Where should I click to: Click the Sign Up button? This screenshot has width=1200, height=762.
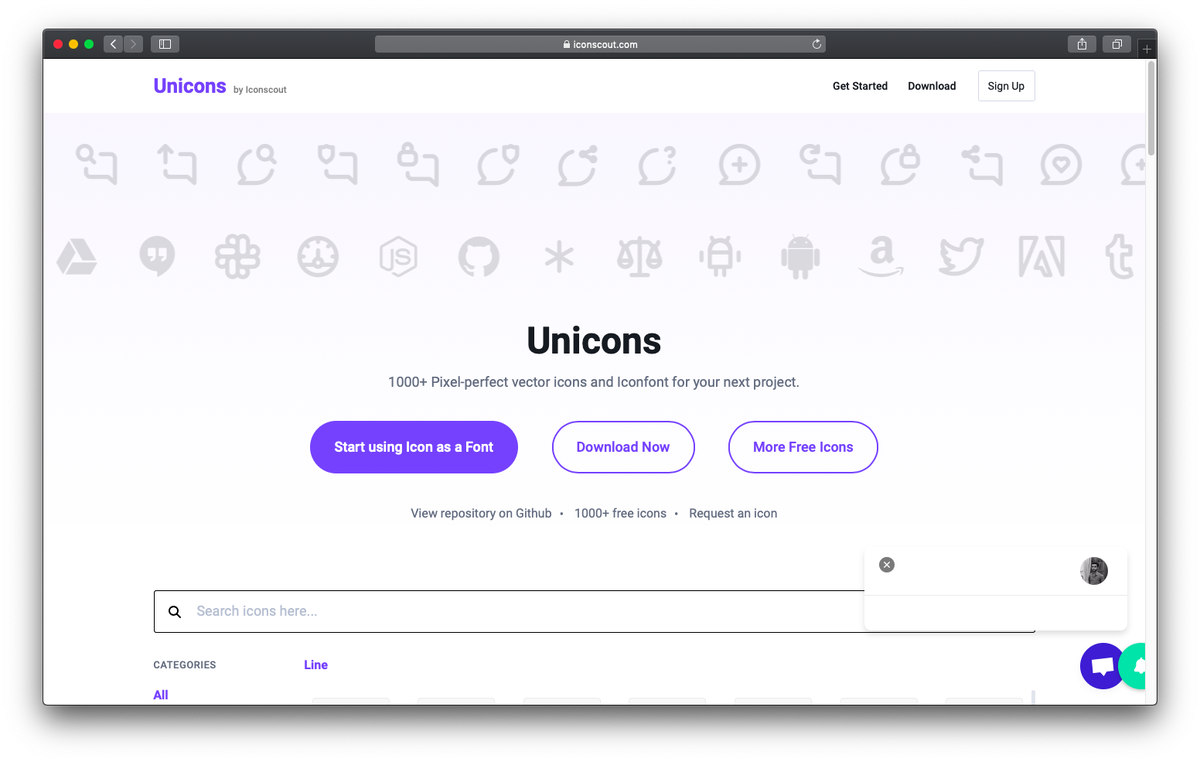pyautogui.click(x=1006, y=86)
